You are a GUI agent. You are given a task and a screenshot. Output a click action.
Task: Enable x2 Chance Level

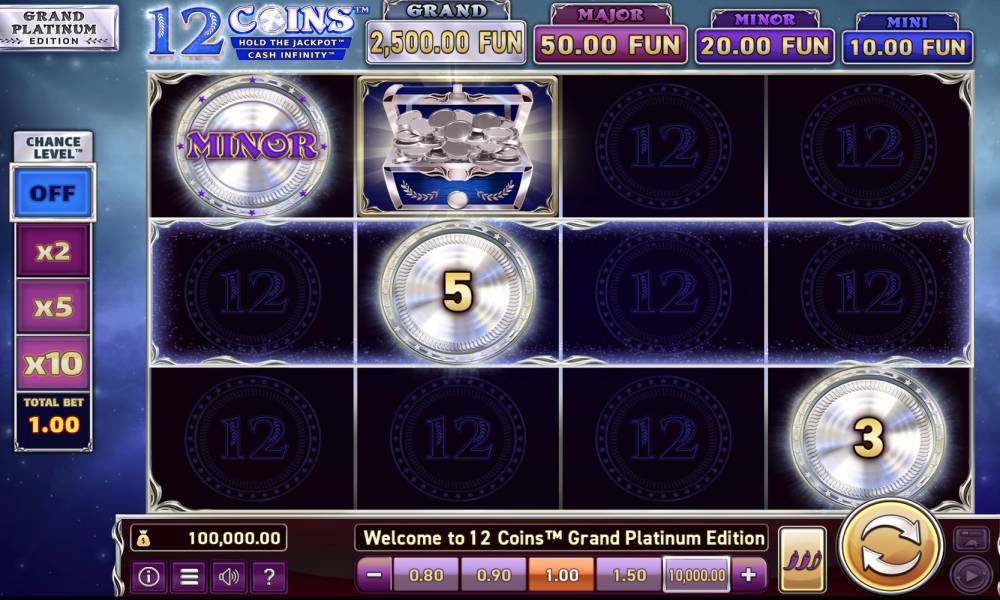pos(53,251)
